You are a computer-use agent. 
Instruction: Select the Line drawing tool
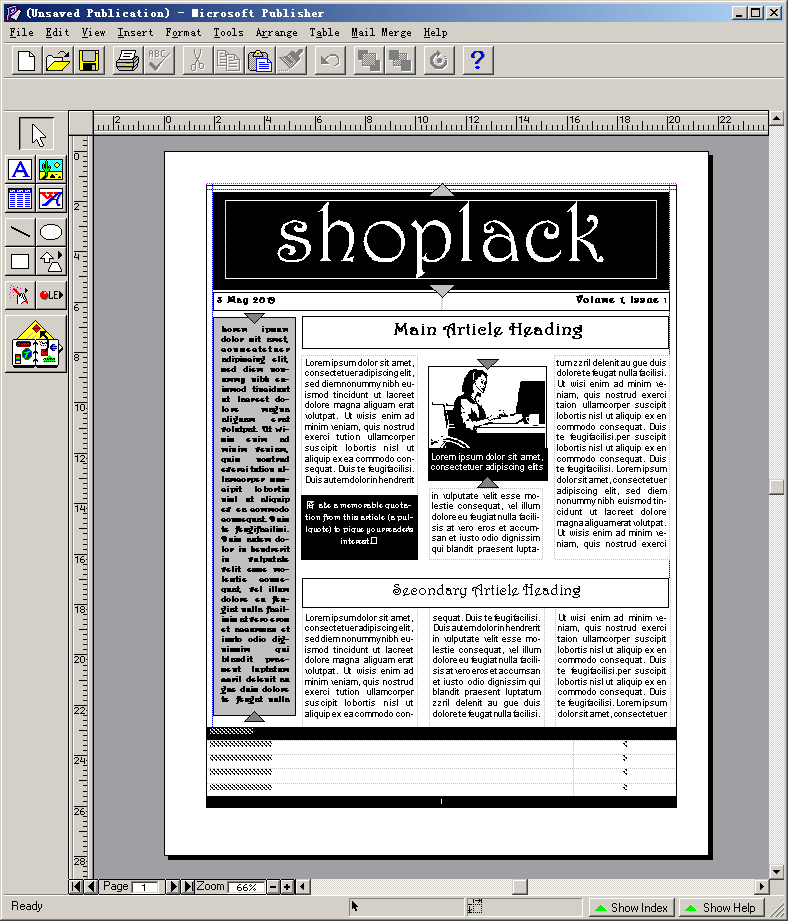[20, 232]
